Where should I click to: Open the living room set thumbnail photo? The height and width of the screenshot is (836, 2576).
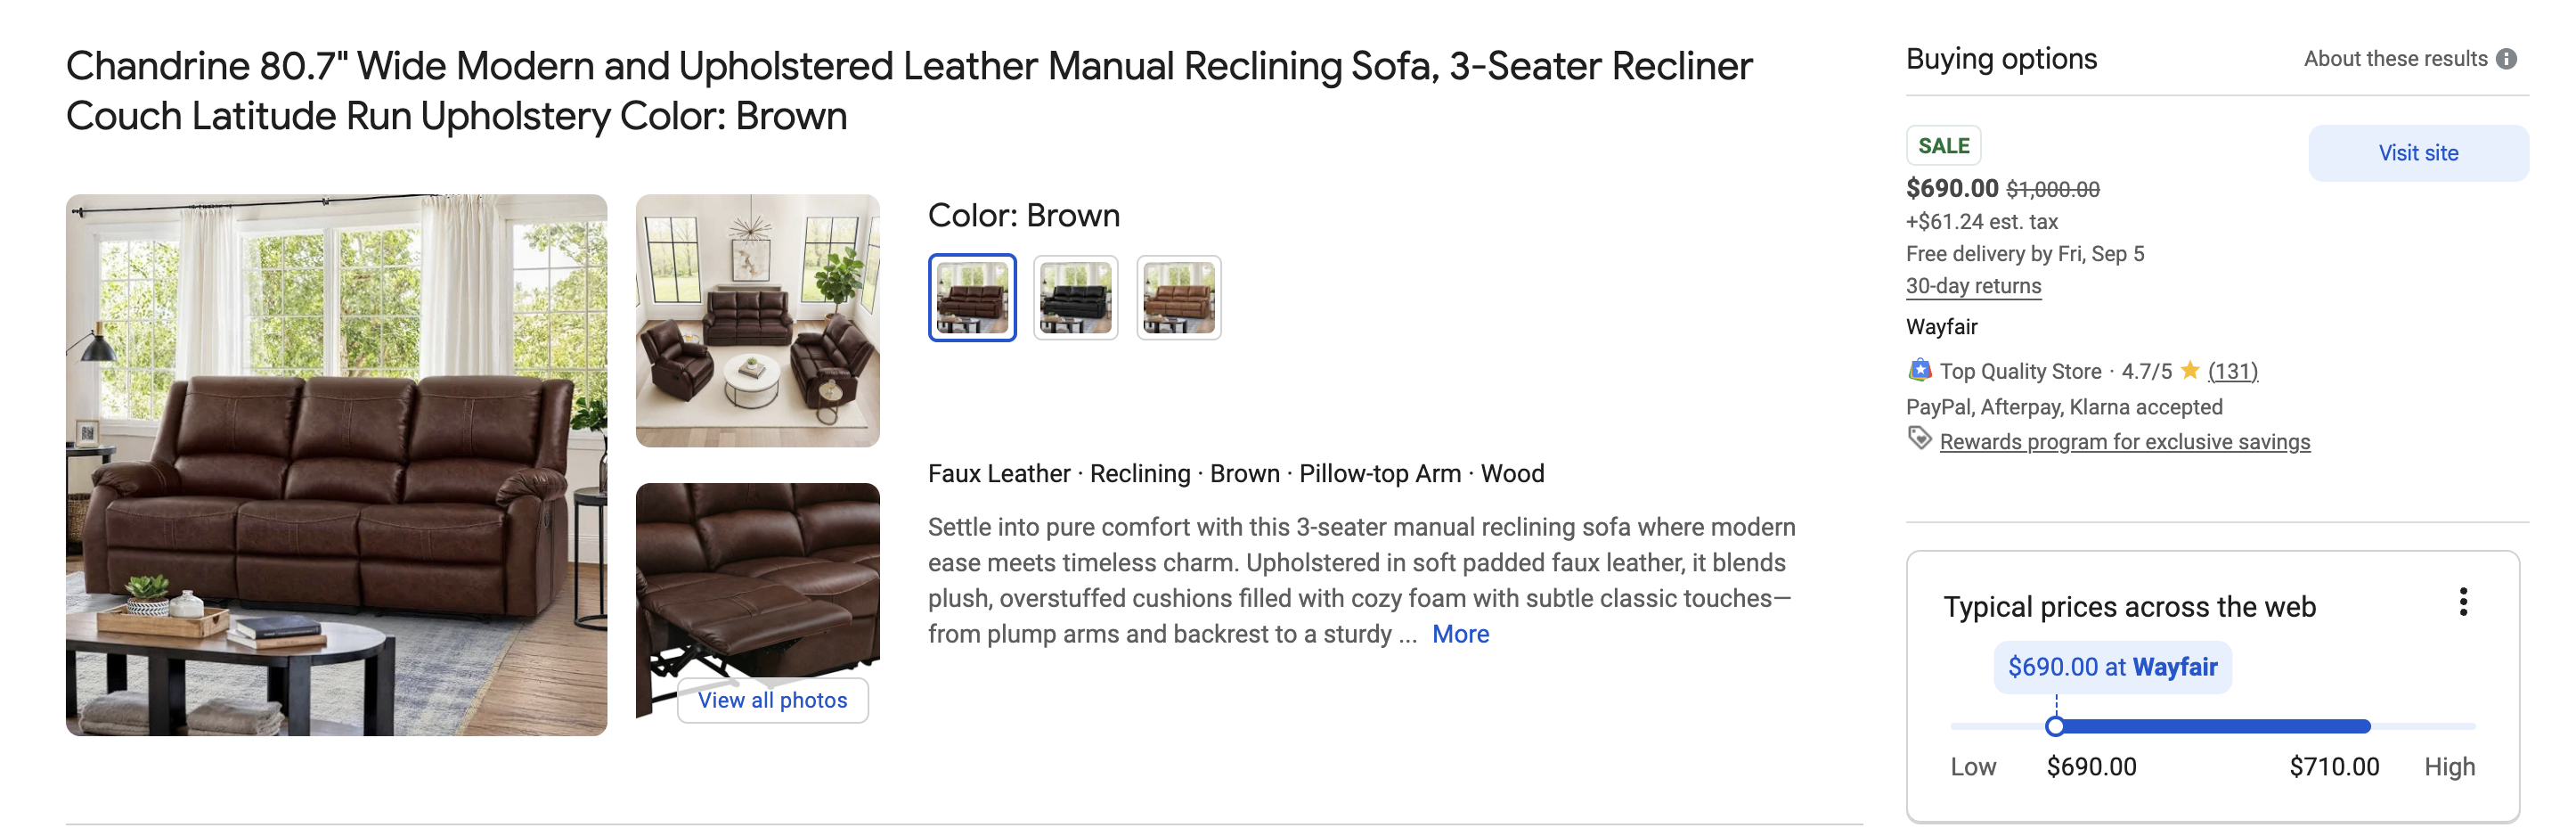tap(757, 320)
